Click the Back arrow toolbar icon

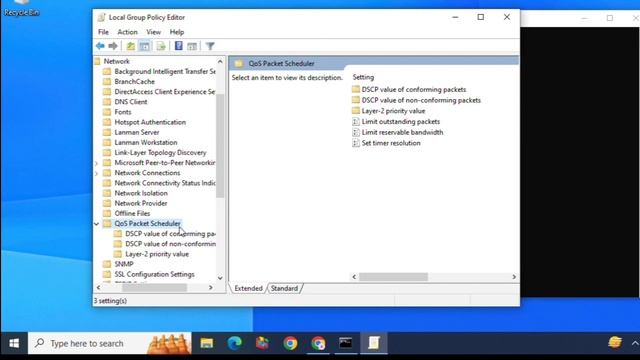click(x=100, y=46)
